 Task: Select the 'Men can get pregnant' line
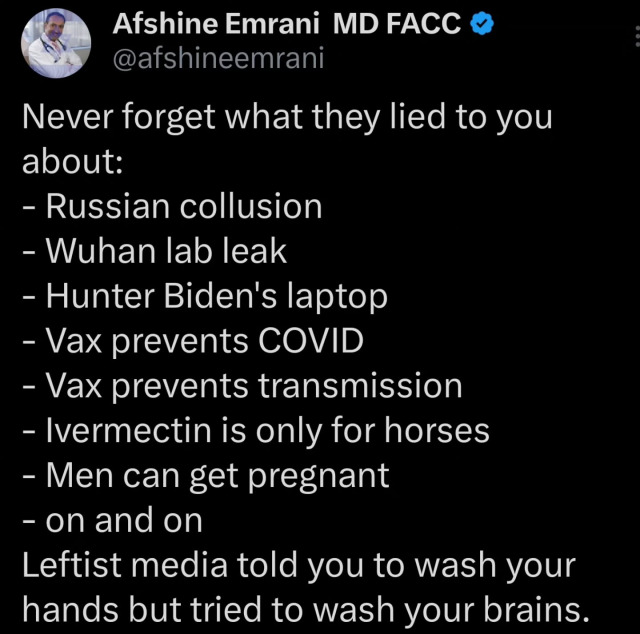[x=206, y=476]
